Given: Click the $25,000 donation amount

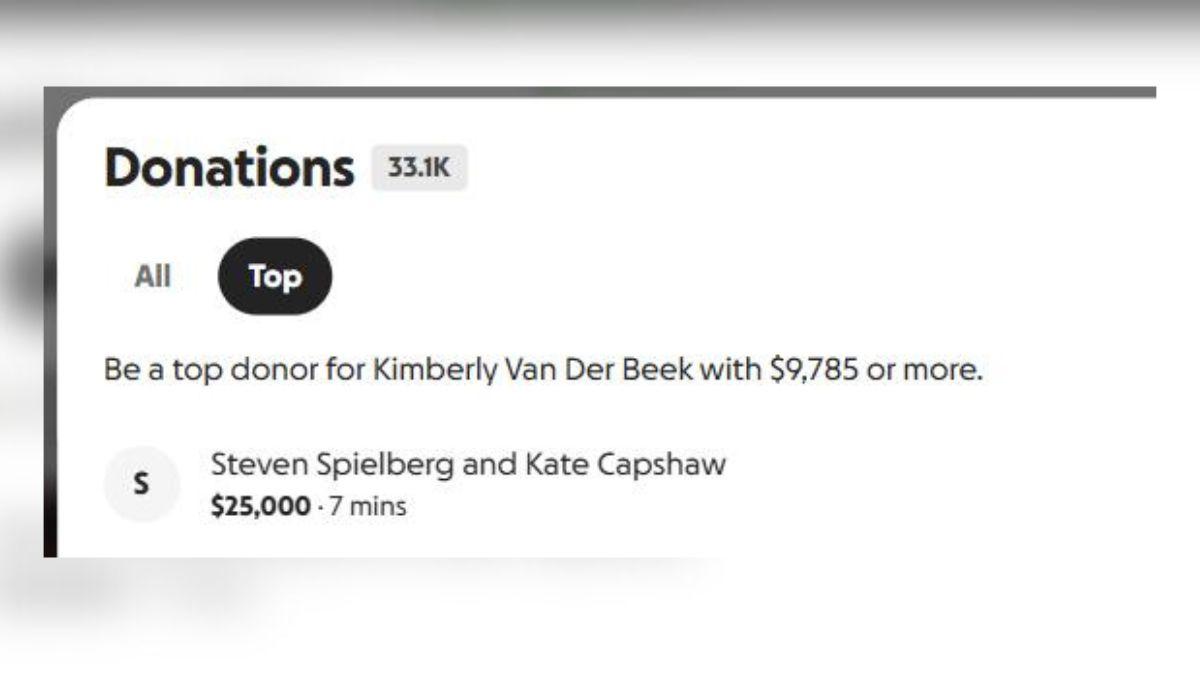Looking at the screenshot, I should (x=260, y=506).
